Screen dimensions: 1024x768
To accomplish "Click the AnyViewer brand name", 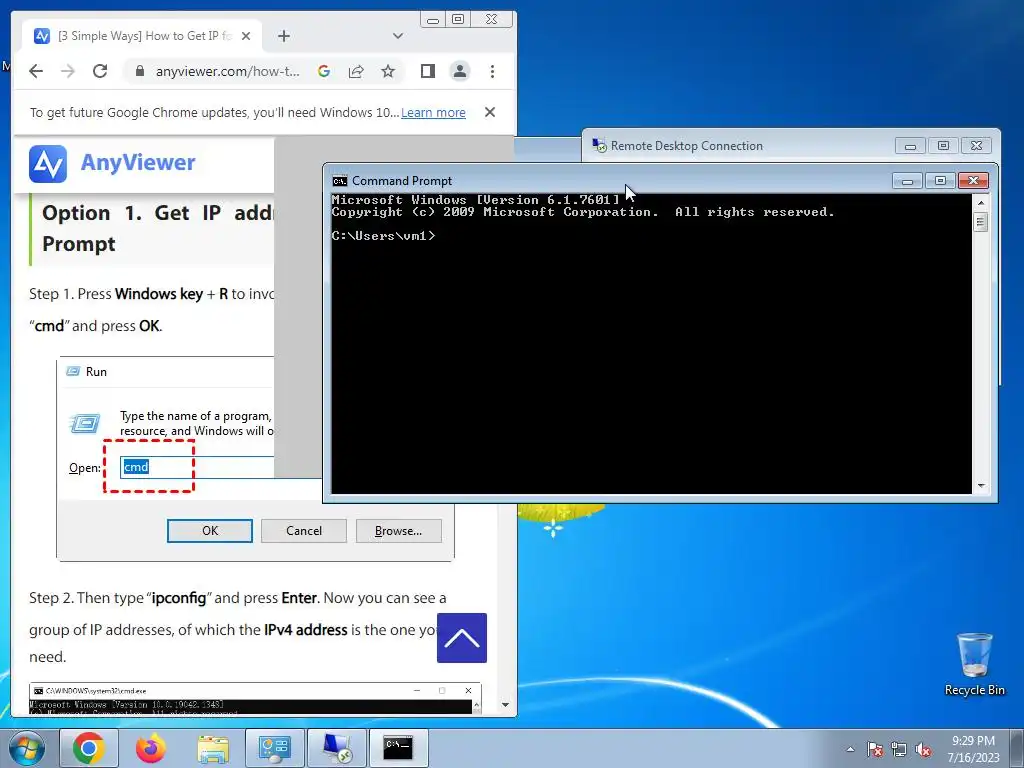I will click(x=138, y=163).
